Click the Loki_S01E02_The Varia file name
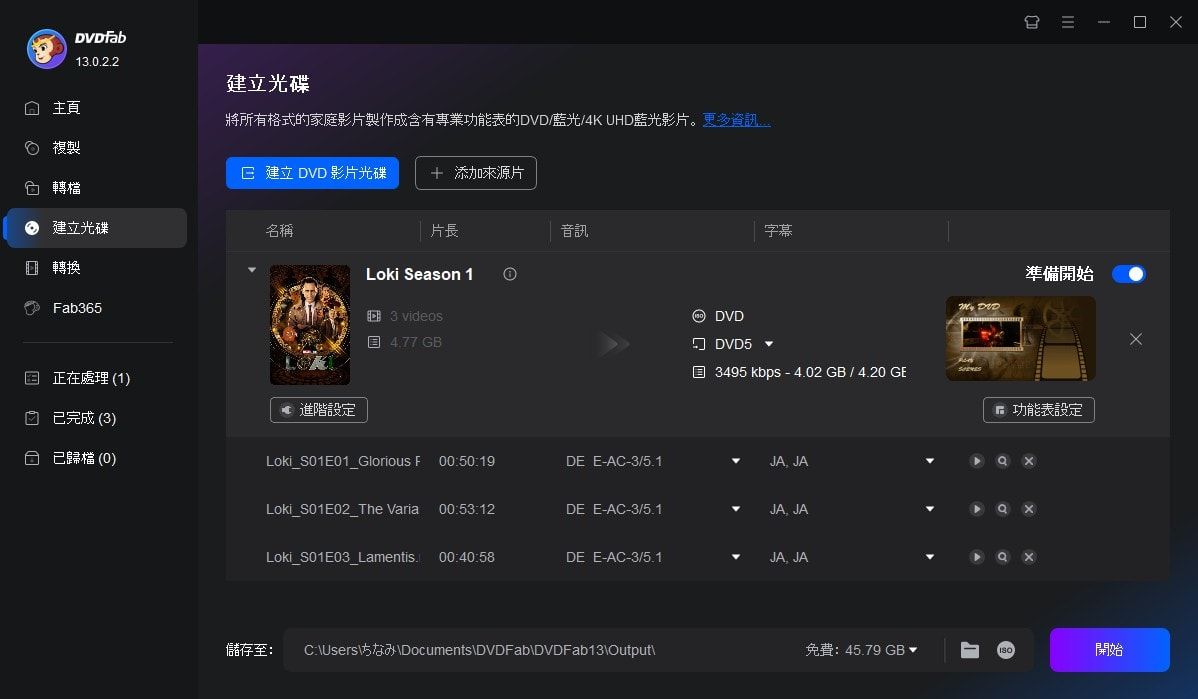The image size is (1198, 699). tap(342, 510)
